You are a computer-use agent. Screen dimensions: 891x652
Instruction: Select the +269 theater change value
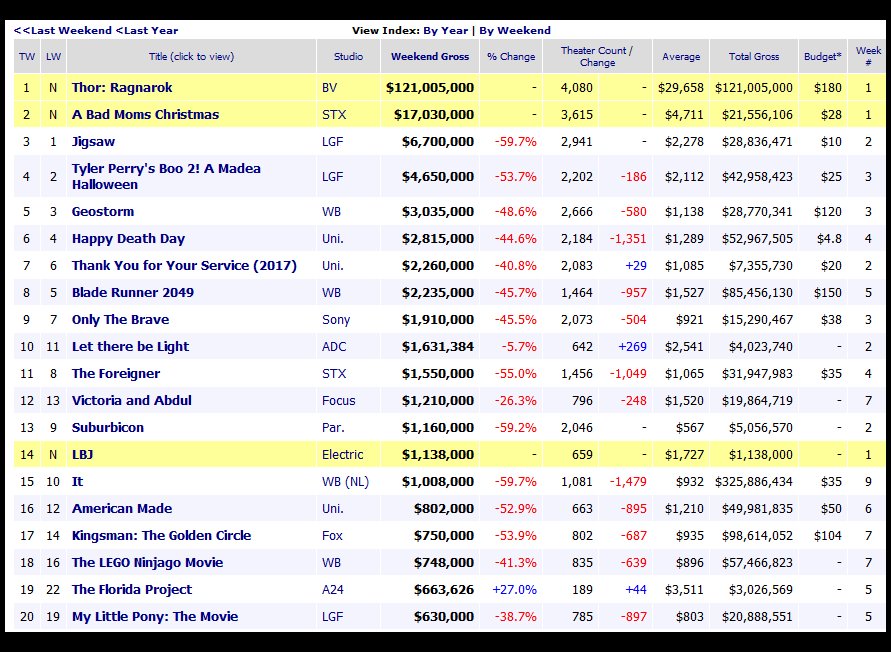click(x=632, y=347)
